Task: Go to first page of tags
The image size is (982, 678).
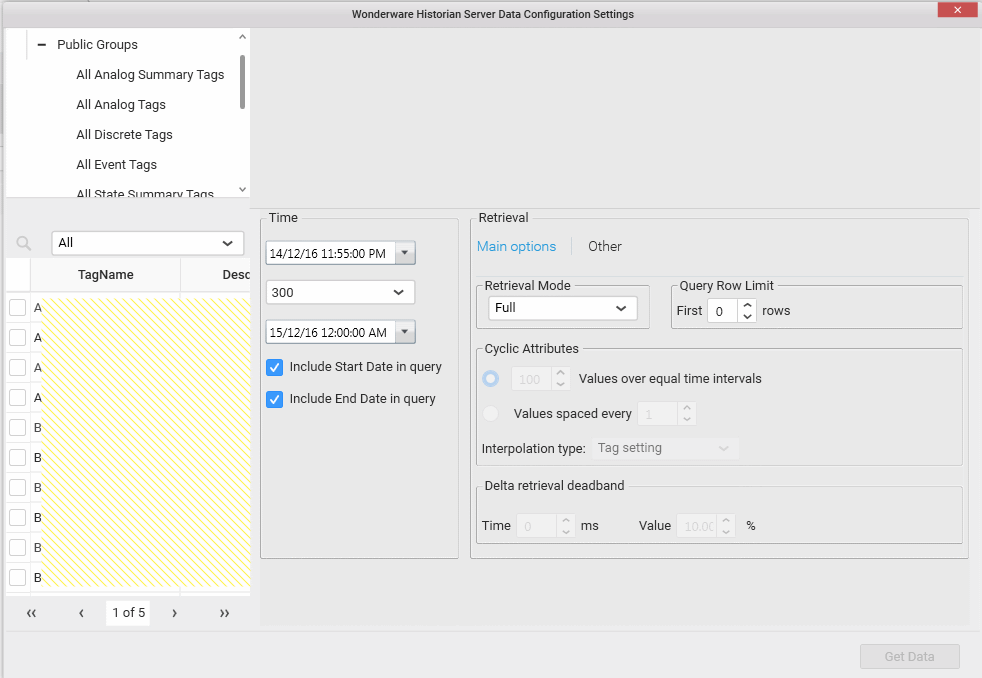Action: (x=31, y=613)
